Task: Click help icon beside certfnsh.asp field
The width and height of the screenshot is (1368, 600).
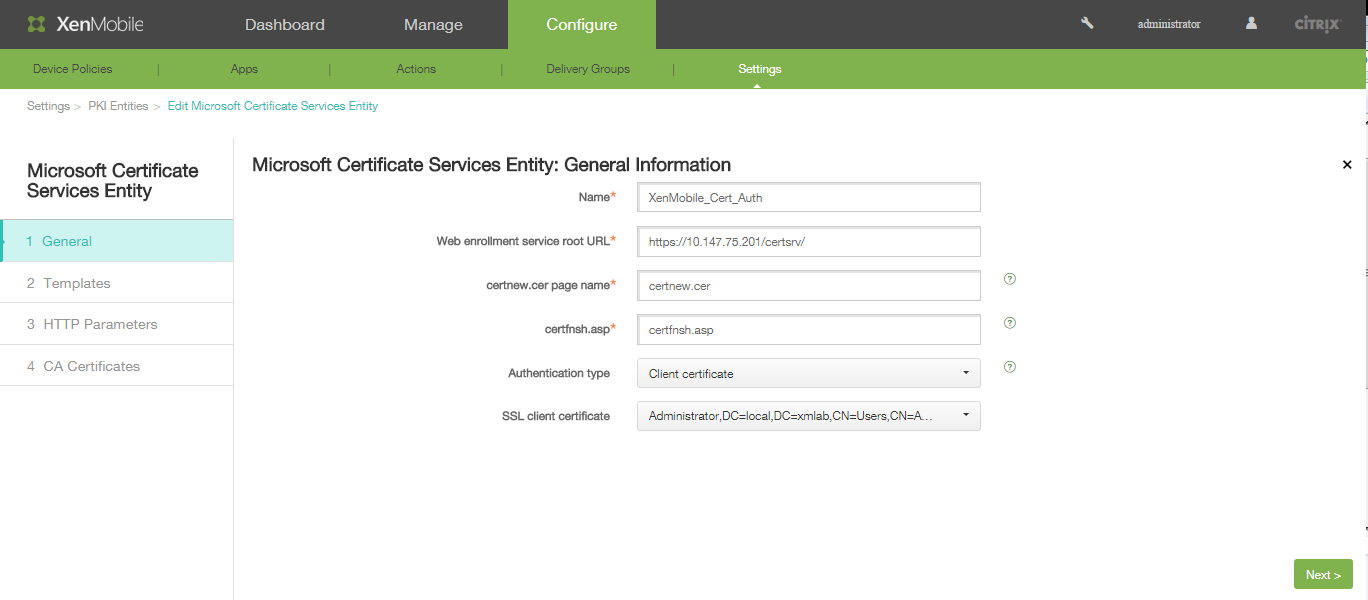Action: pos(1009,323)
